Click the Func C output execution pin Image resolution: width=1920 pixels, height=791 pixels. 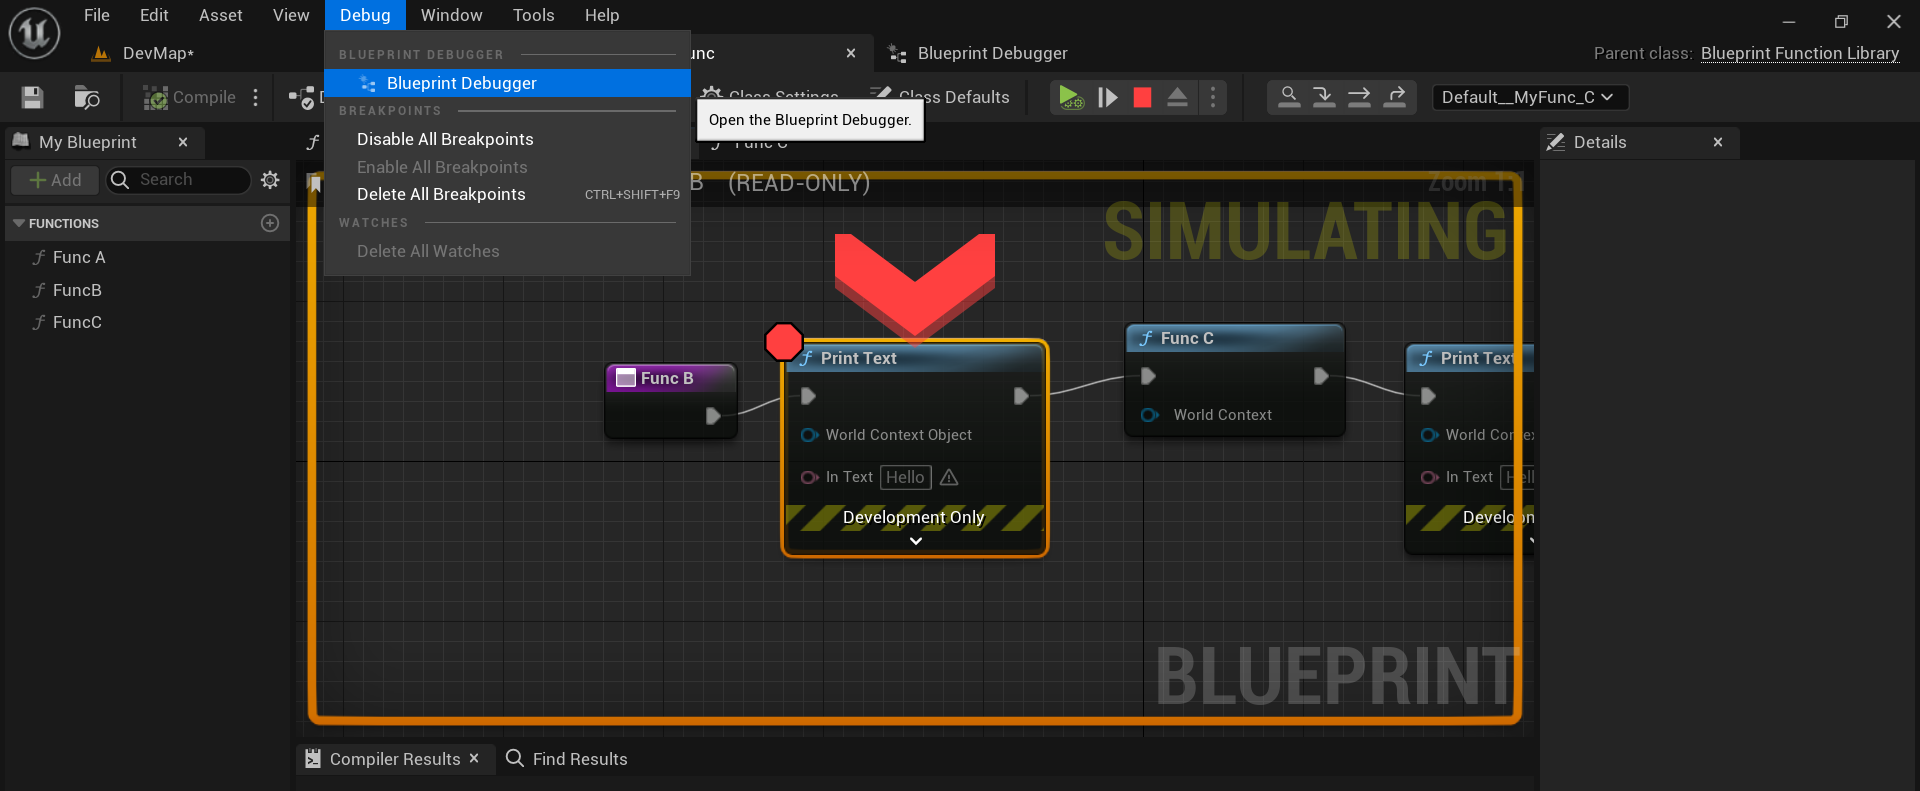click(1321, 376)
